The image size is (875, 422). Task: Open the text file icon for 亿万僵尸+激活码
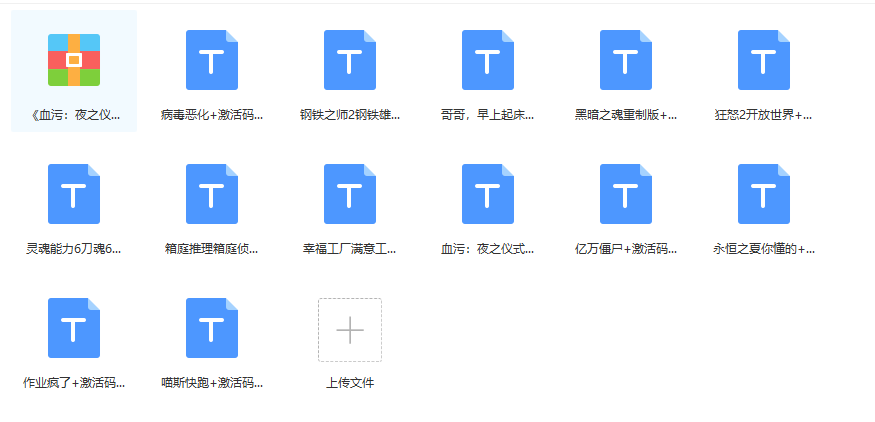click(x=626, y=194)
